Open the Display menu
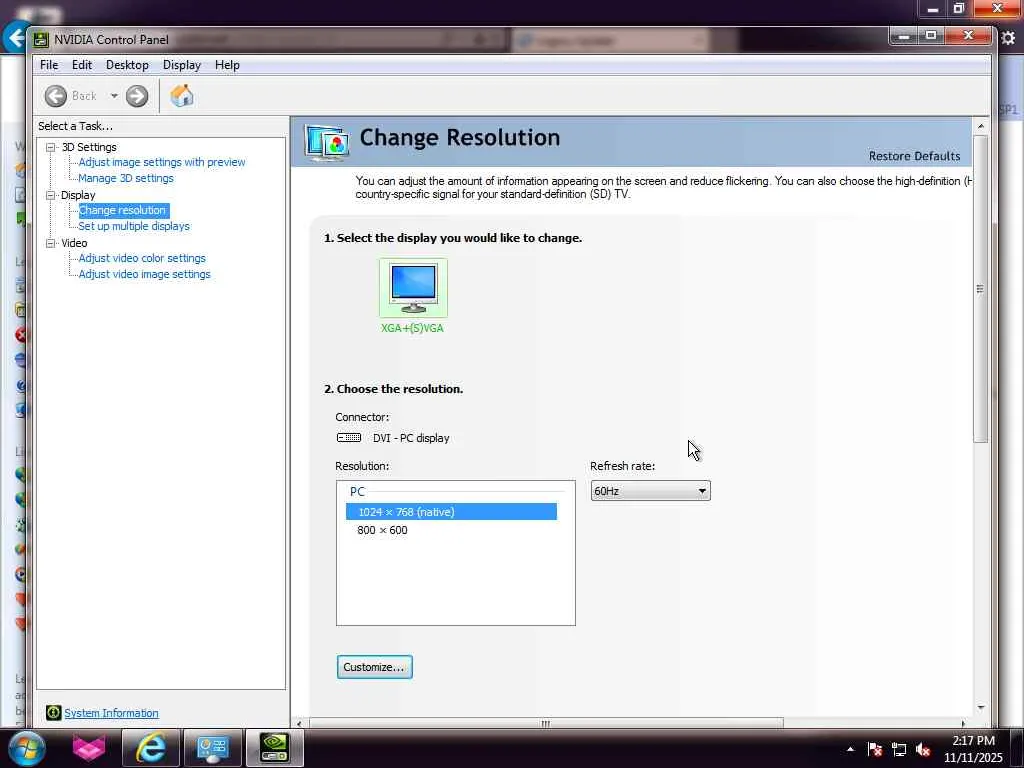This screenshot has height=768, width=1024. 182,65
